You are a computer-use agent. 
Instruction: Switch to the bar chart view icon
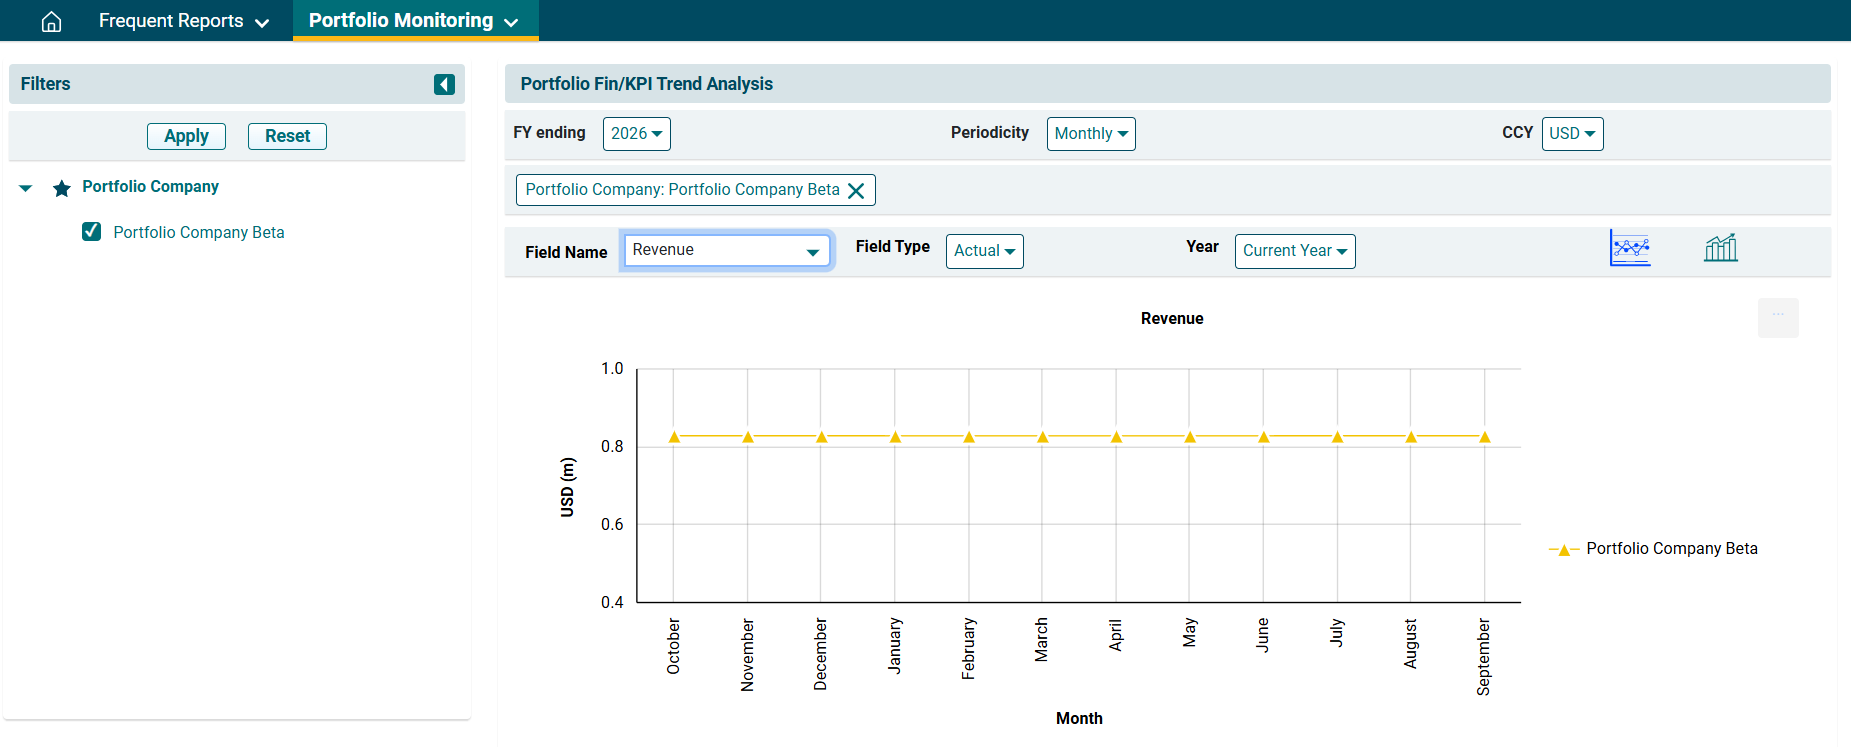coord(1720,248)
